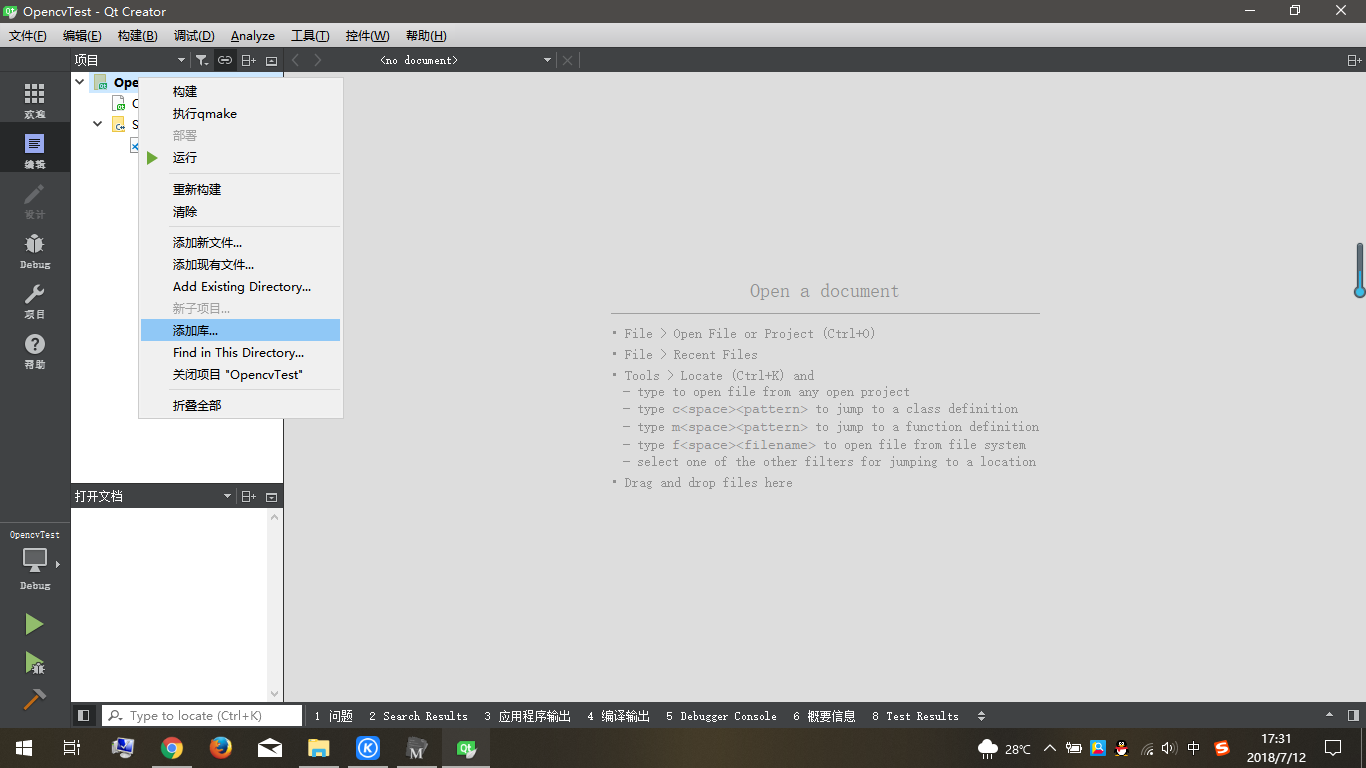Start debugging with the play-bug button
This screenshot has width=1366, height=768.
click(x=34, y=662)
